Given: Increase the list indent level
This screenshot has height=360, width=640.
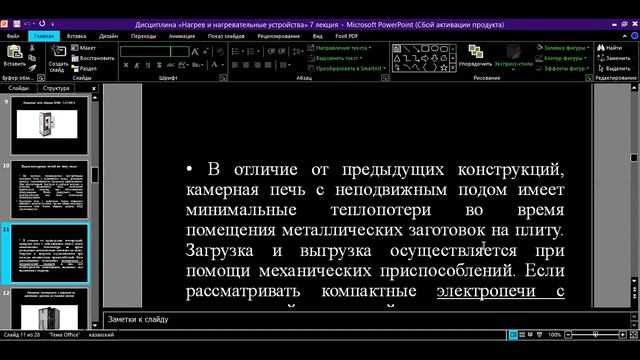Looking at the screenshot, I should pyautogui.click(x=282, y=51).
